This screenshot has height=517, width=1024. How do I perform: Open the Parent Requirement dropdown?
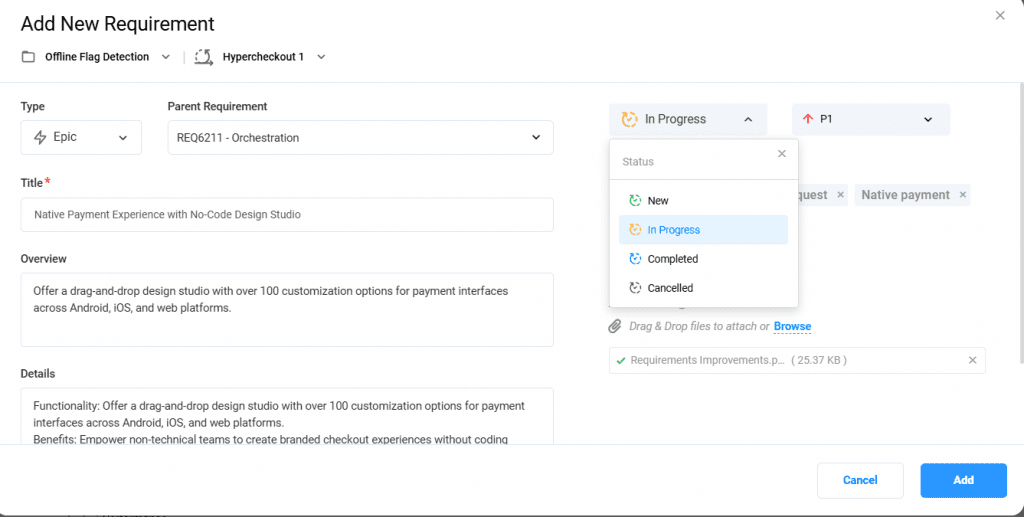pos(360,137)
